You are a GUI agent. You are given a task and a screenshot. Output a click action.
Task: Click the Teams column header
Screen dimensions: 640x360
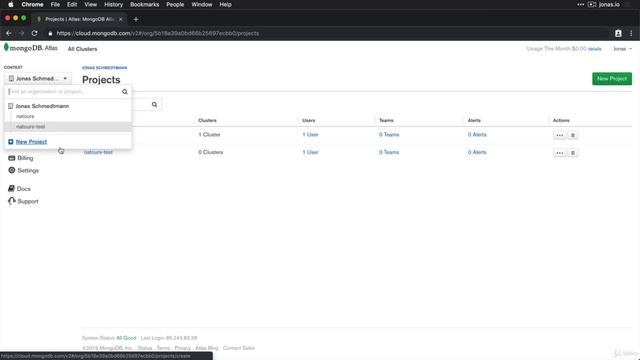pos(386,120)
